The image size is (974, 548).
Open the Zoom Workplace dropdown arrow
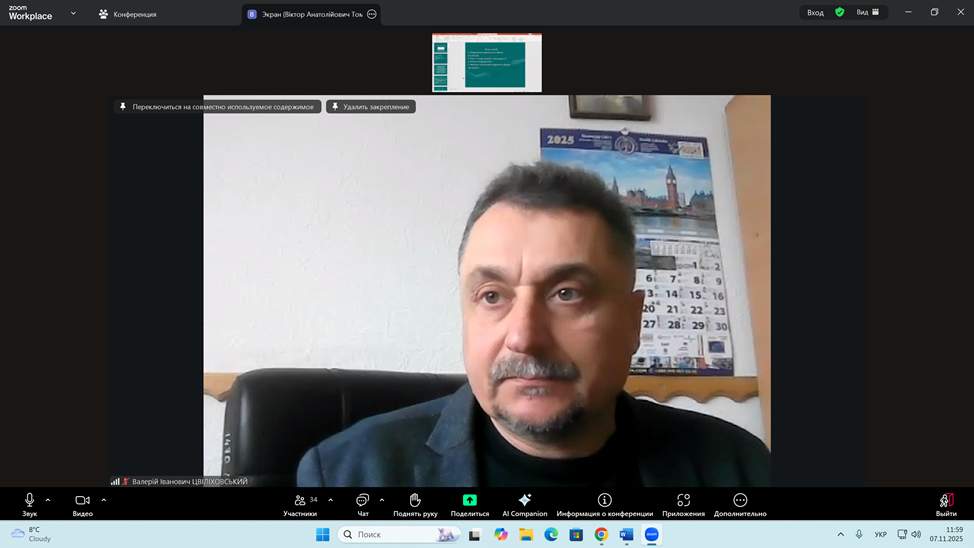coord(73,13)
